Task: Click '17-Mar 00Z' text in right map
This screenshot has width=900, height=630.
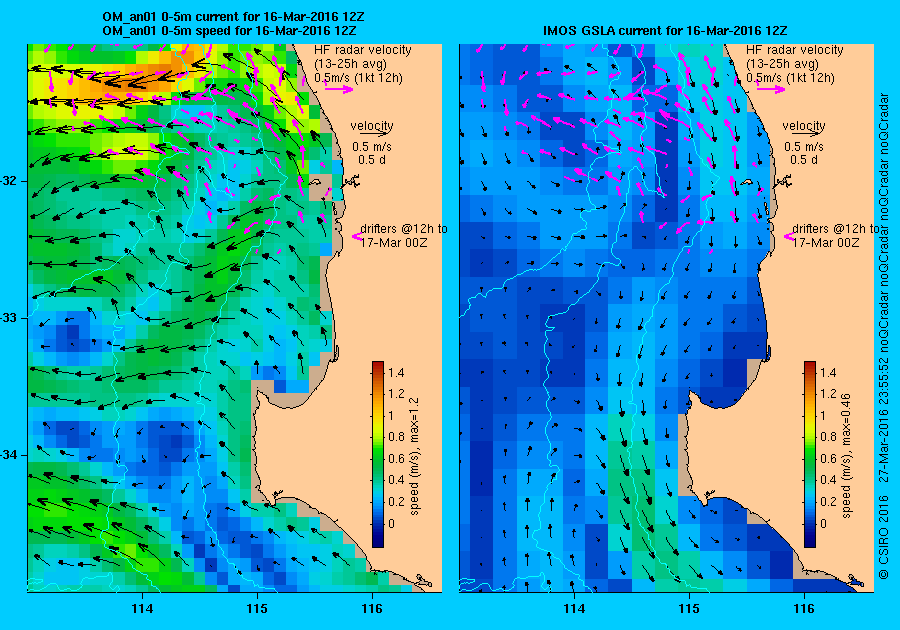Action: click(826, 242)
